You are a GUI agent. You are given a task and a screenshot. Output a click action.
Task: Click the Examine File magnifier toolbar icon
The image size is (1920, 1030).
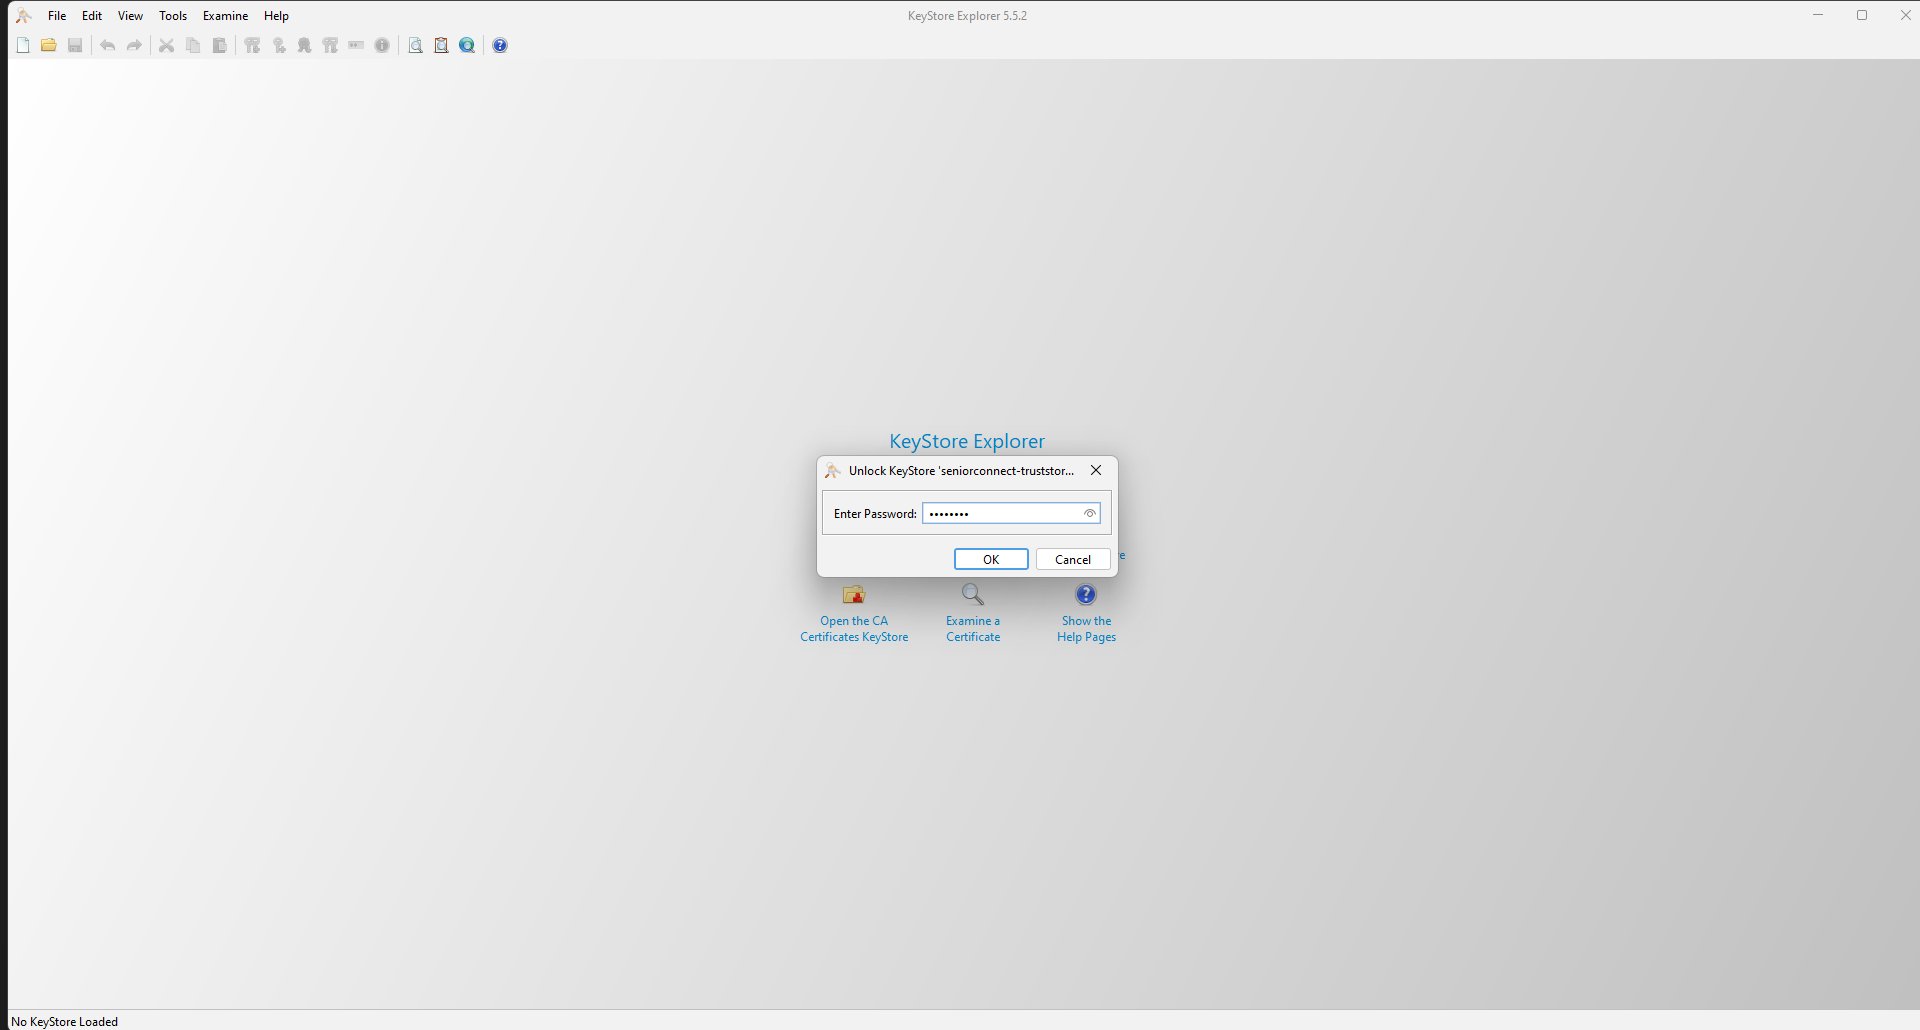(x=415, y=45)
